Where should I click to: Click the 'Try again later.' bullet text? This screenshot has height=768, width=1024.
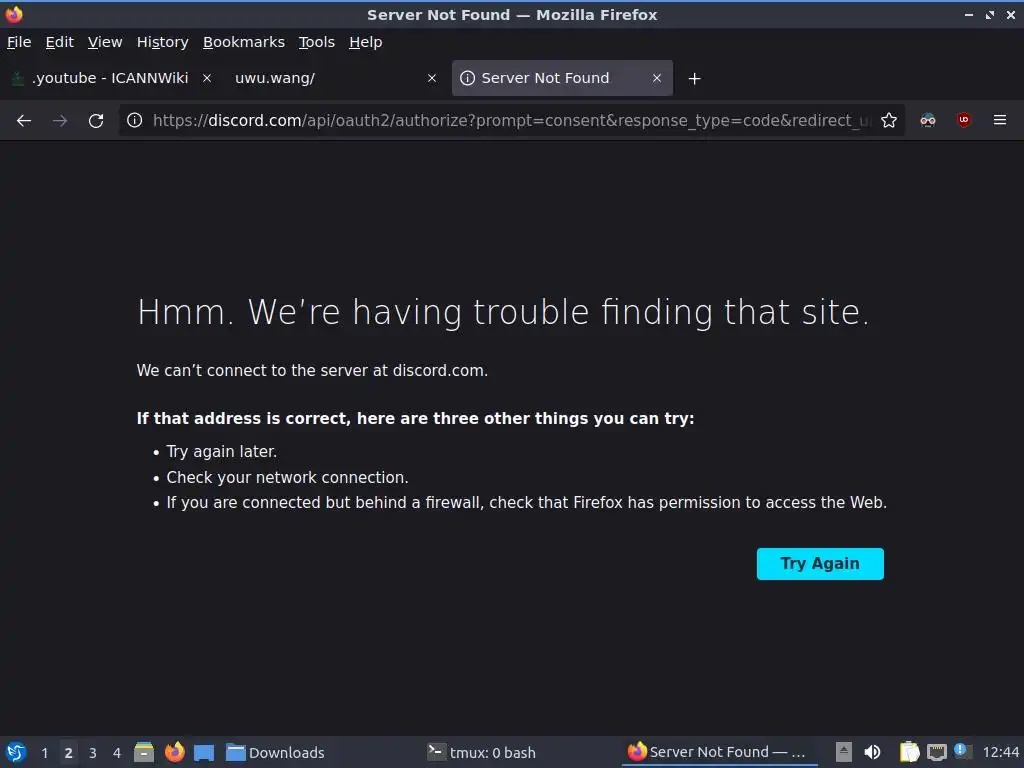click(222, 451)
